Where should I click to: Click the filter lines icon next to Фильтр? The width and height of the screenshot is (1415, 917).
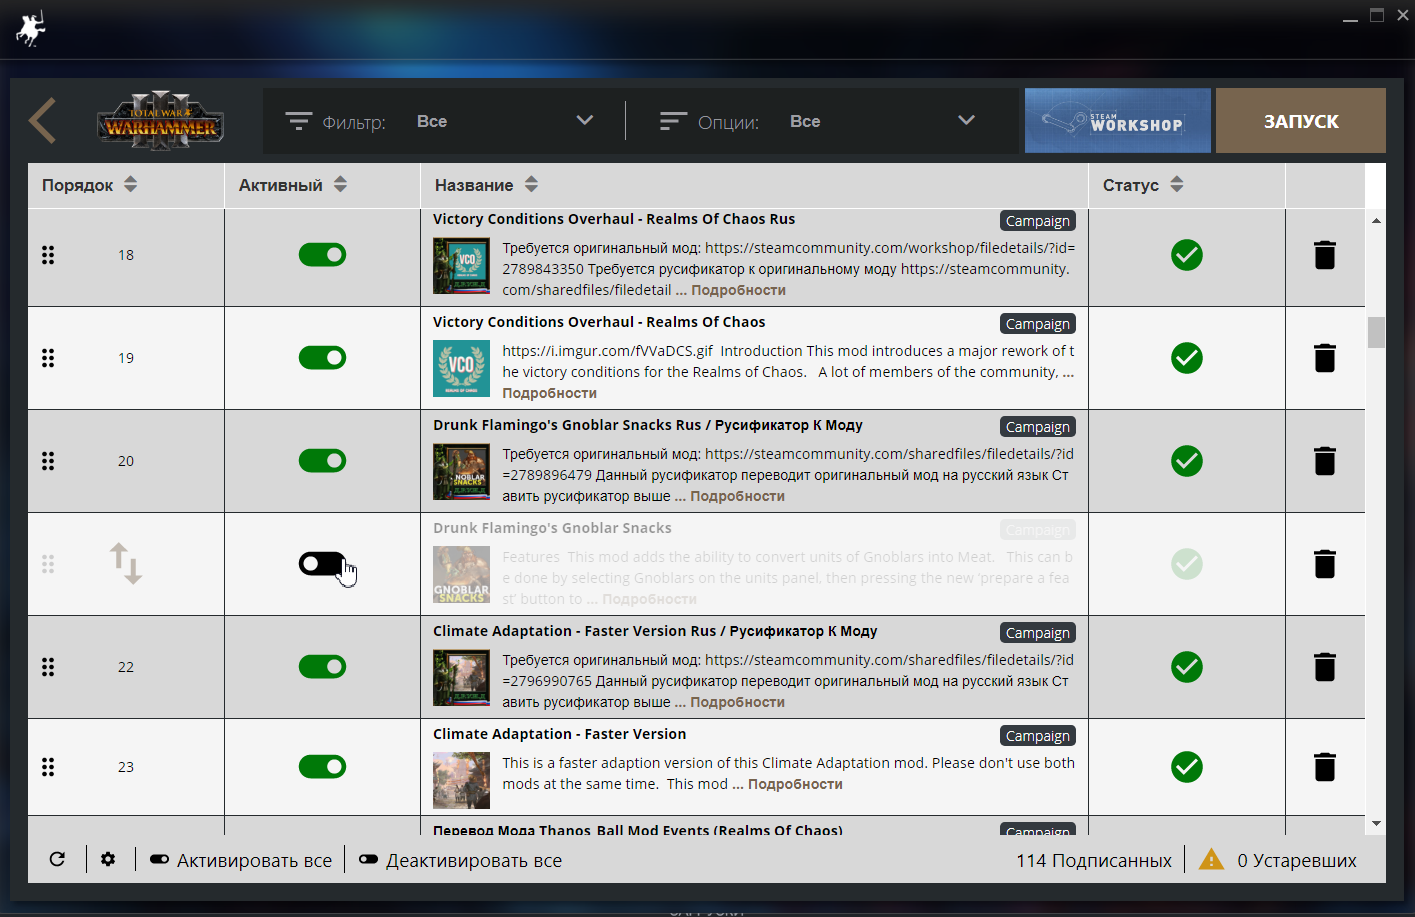(298, 121)
